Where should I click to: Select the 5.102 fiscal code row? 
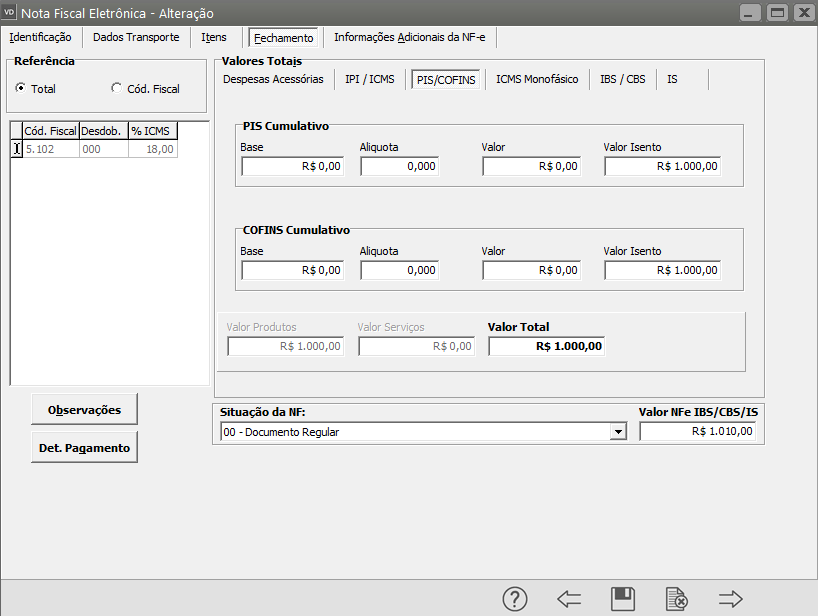50,149
